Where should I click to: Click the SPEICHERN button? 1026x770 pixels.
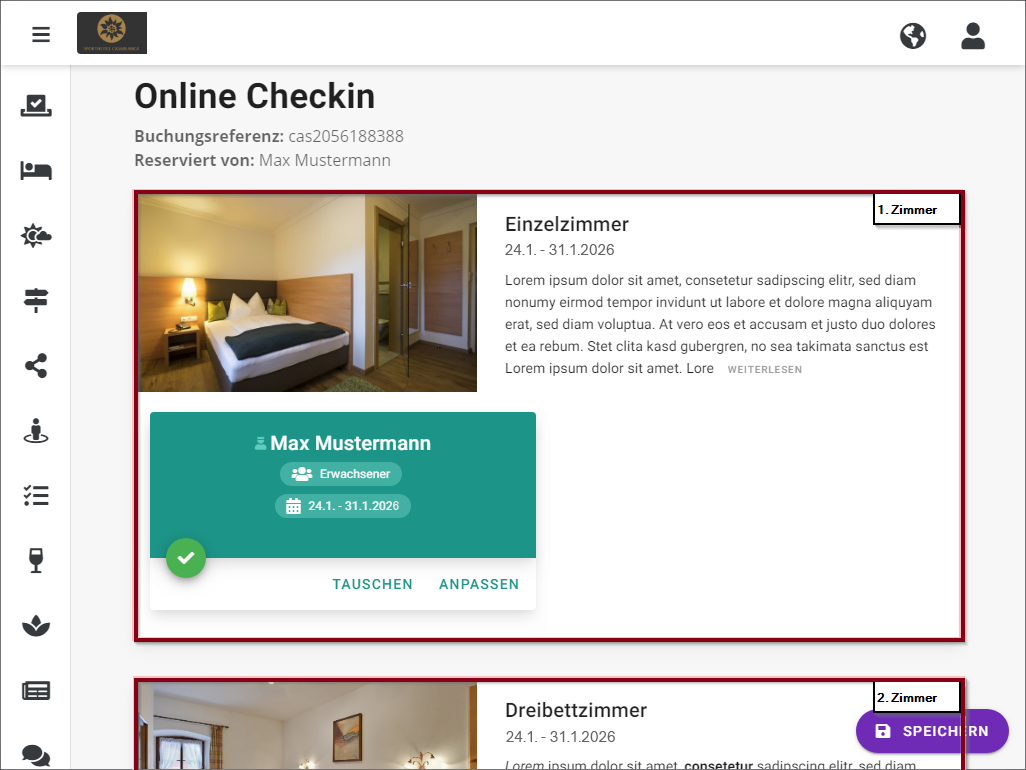(932, 731)
